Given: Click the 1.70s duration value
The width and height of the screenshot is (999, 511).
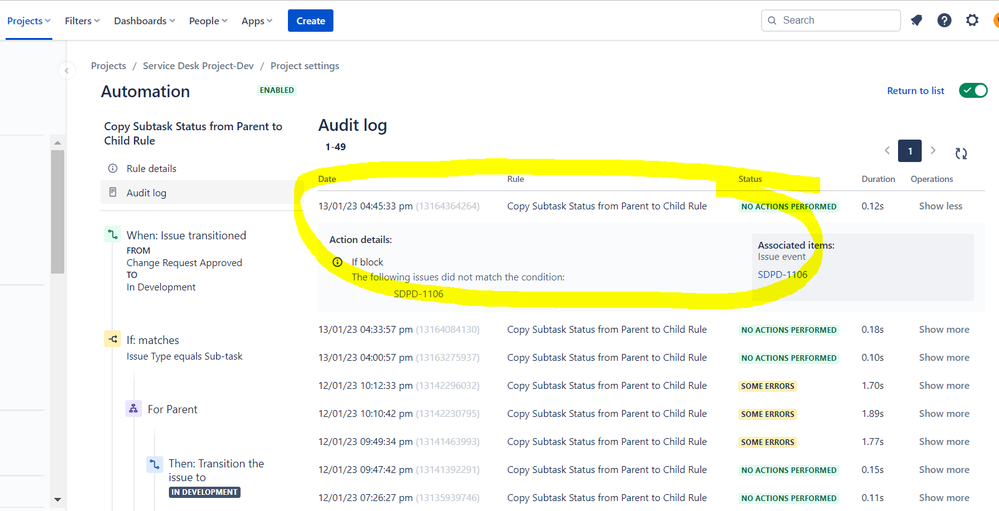Looking at the screenshot, I should [872, 385].
